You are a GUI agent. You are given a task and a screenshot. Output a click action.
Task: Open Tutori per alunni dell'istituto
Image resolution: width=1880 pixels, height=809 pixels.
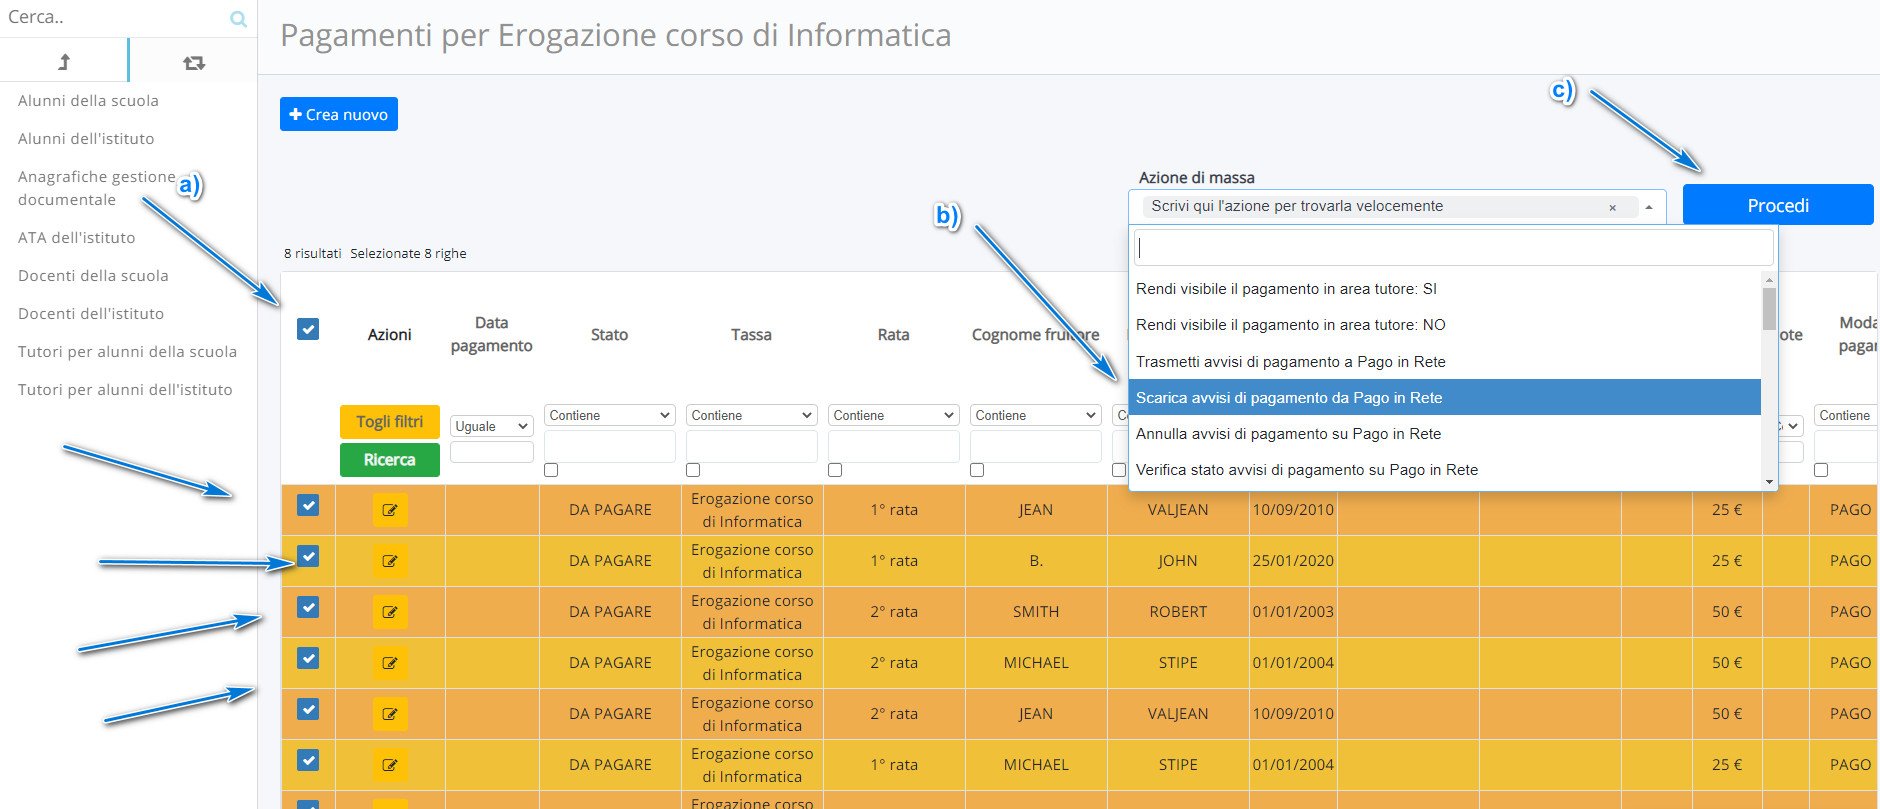click(125, 390)
